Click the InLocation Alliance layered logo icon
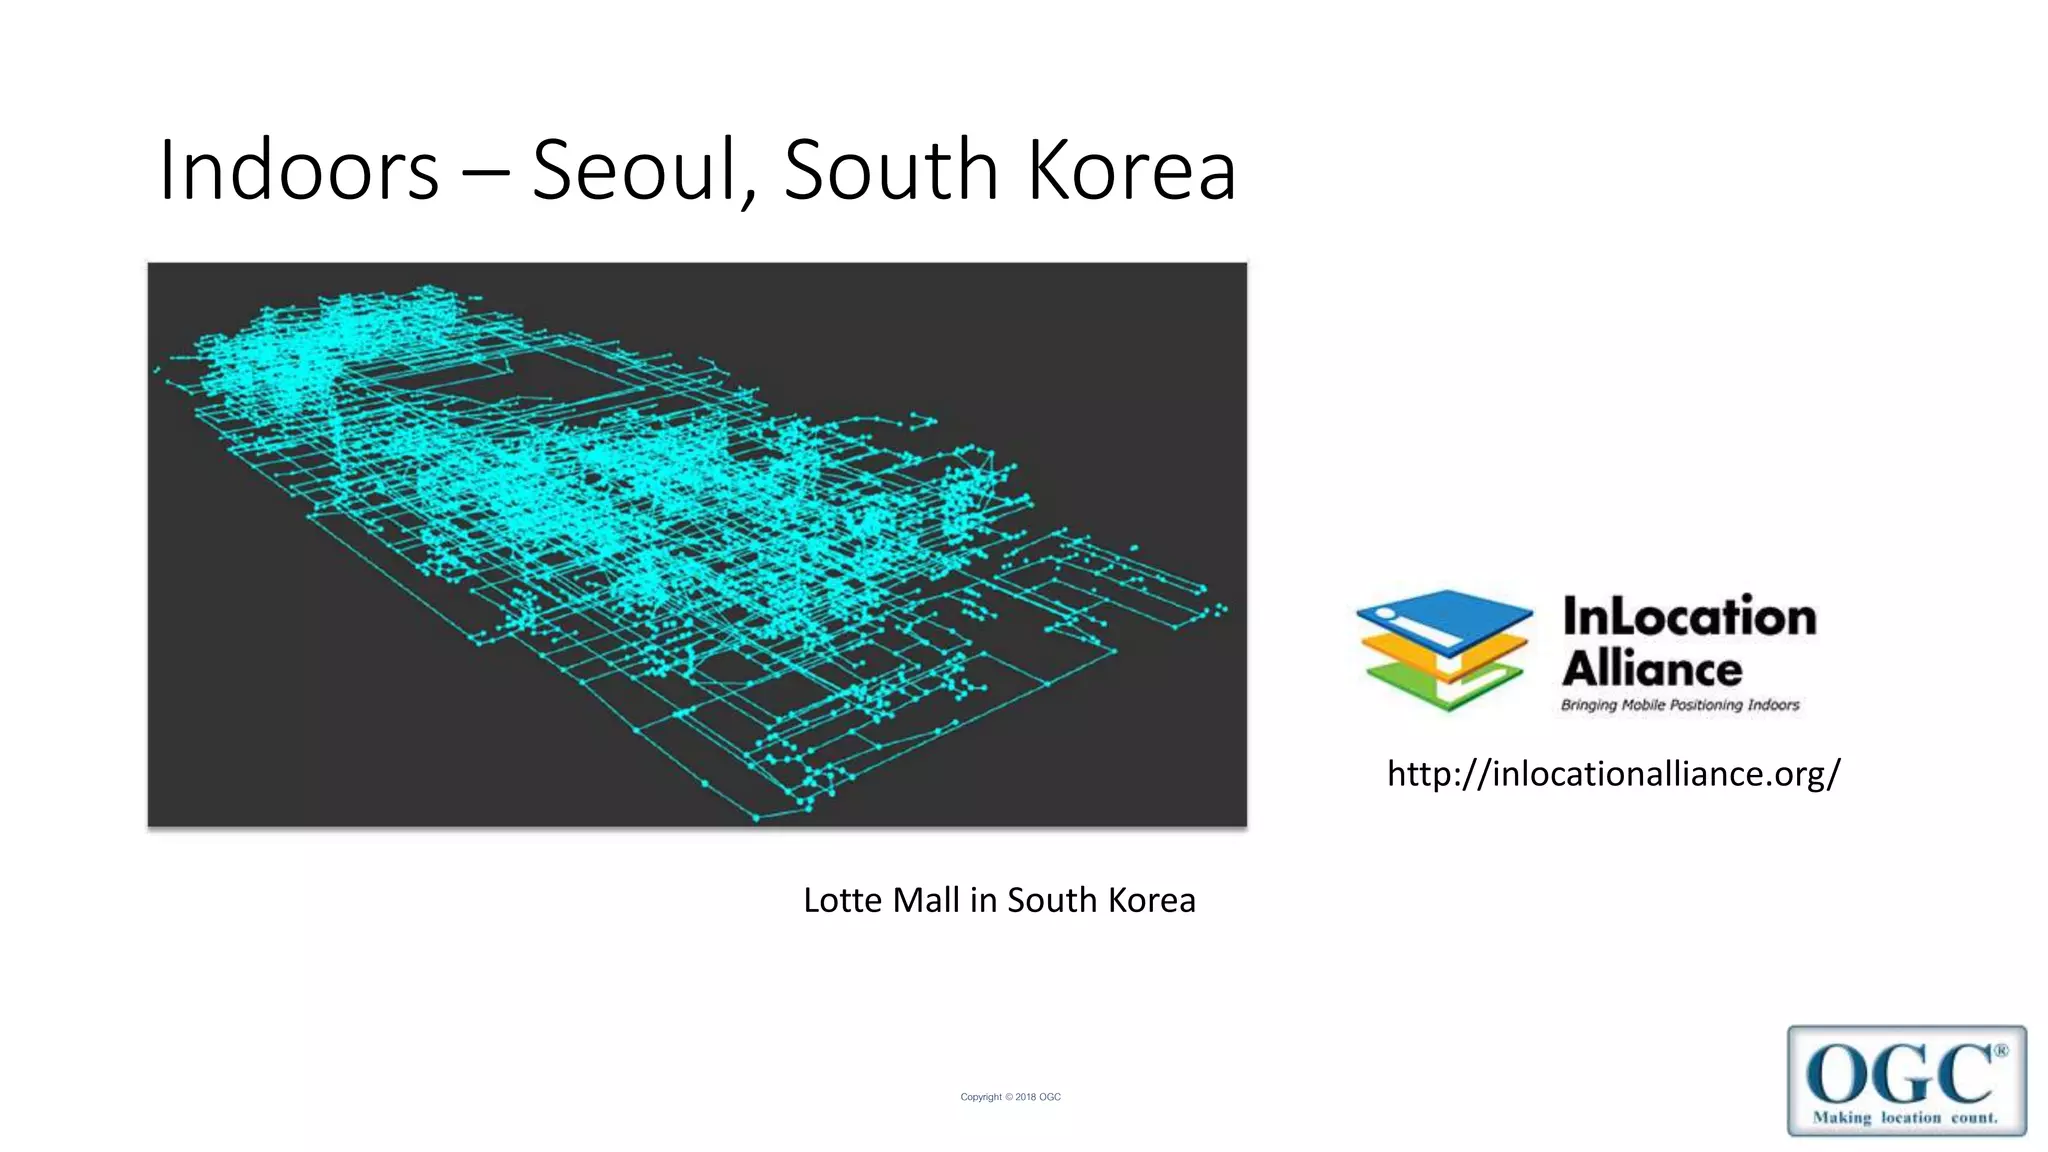Viewport: 2048px width, 1152px height. (1445, 650)
